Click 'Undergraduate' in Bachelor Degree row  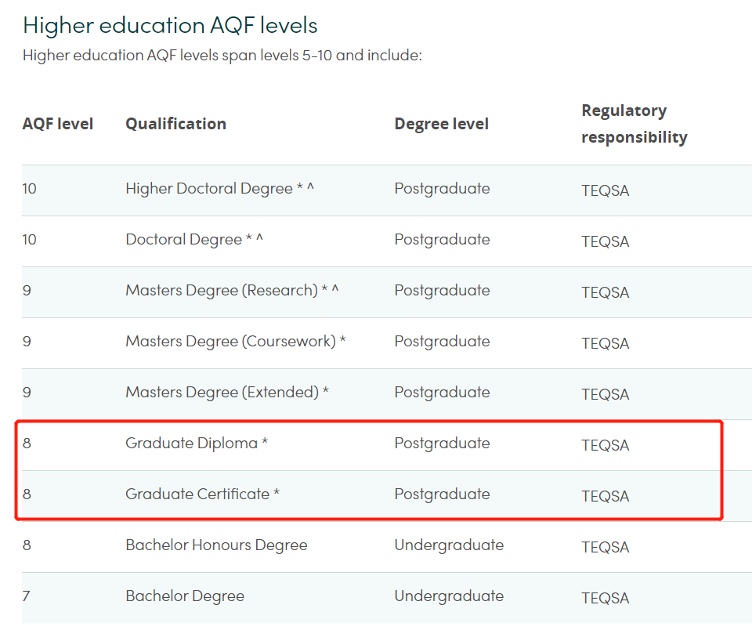coord(449,596)
